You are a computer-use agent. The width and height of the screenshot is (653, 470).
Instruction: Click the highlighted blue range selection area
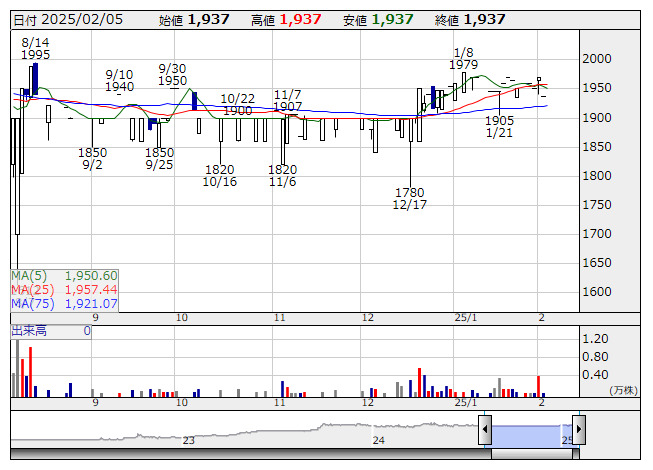[x=531, y=434]
